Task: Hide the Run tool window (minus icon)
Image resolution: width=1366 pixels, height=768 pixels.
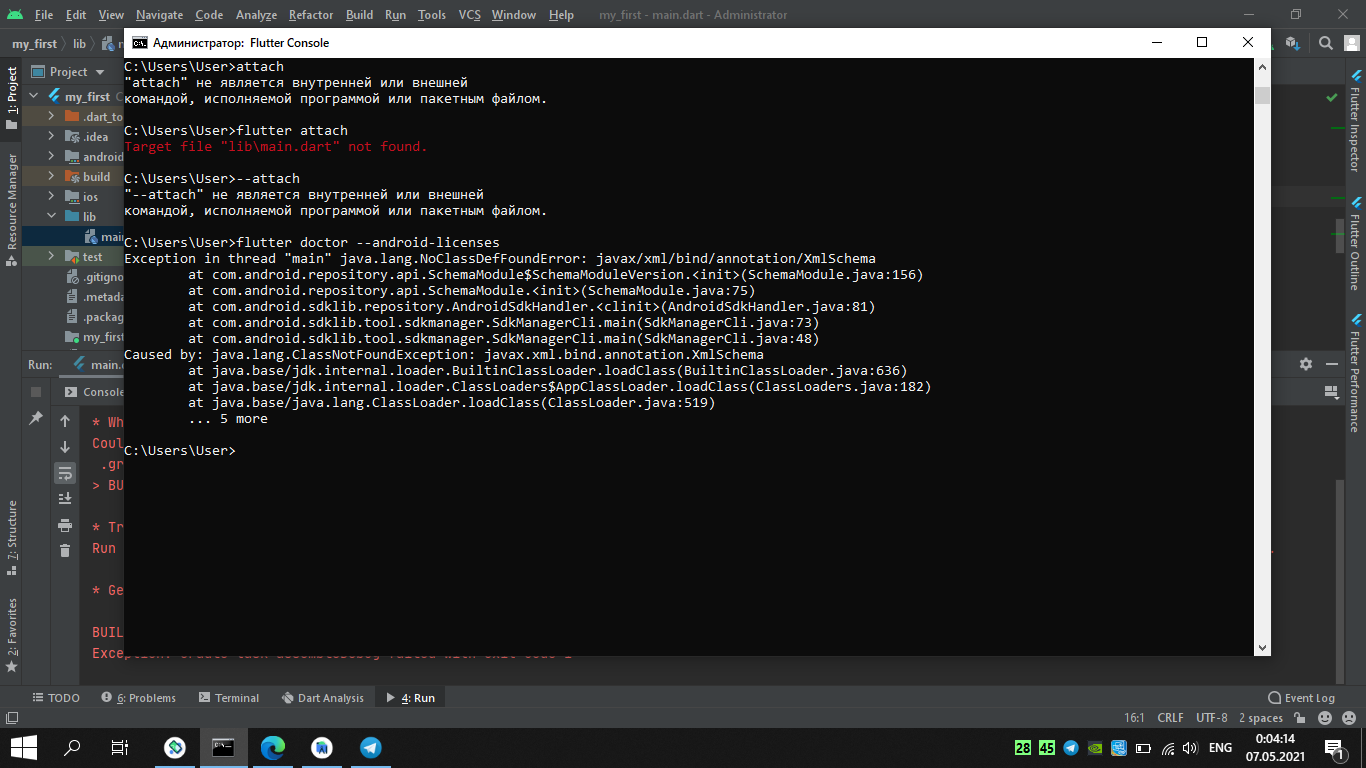Action: click(x=1331, y=365)
